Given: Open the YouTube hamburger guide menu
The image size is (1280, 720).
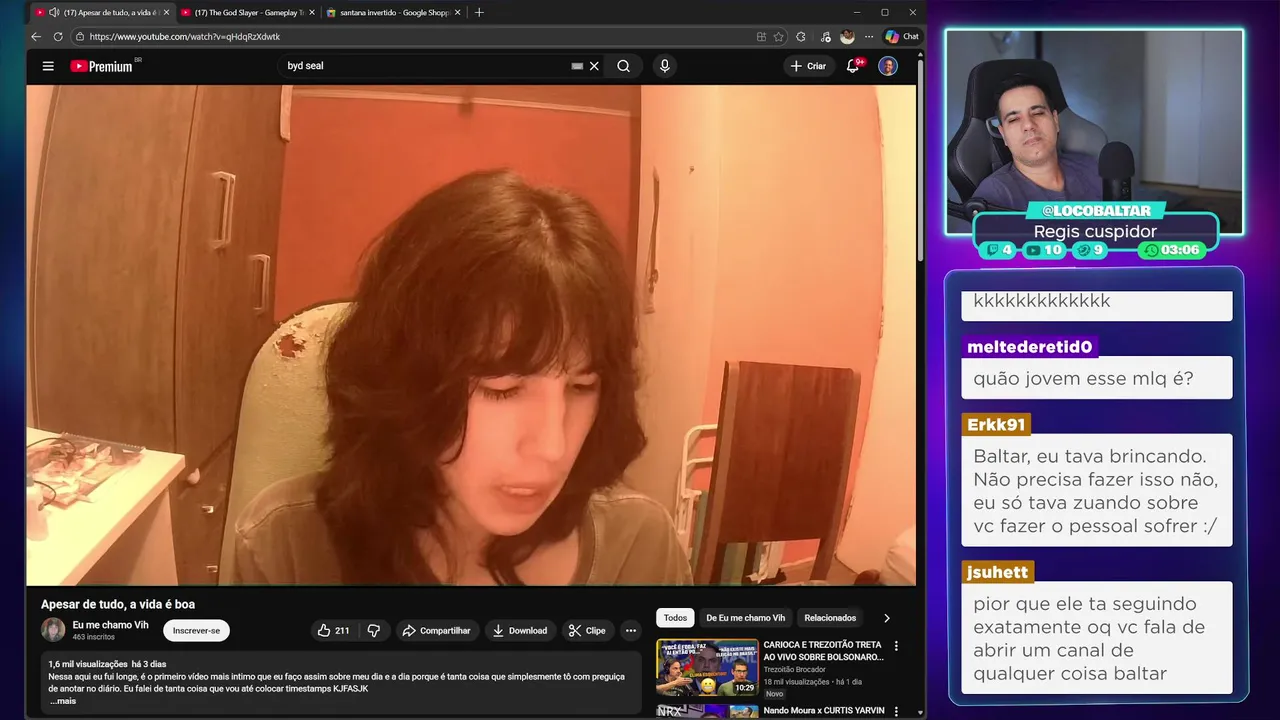Looking at the screenshot, I should (48, 66).
